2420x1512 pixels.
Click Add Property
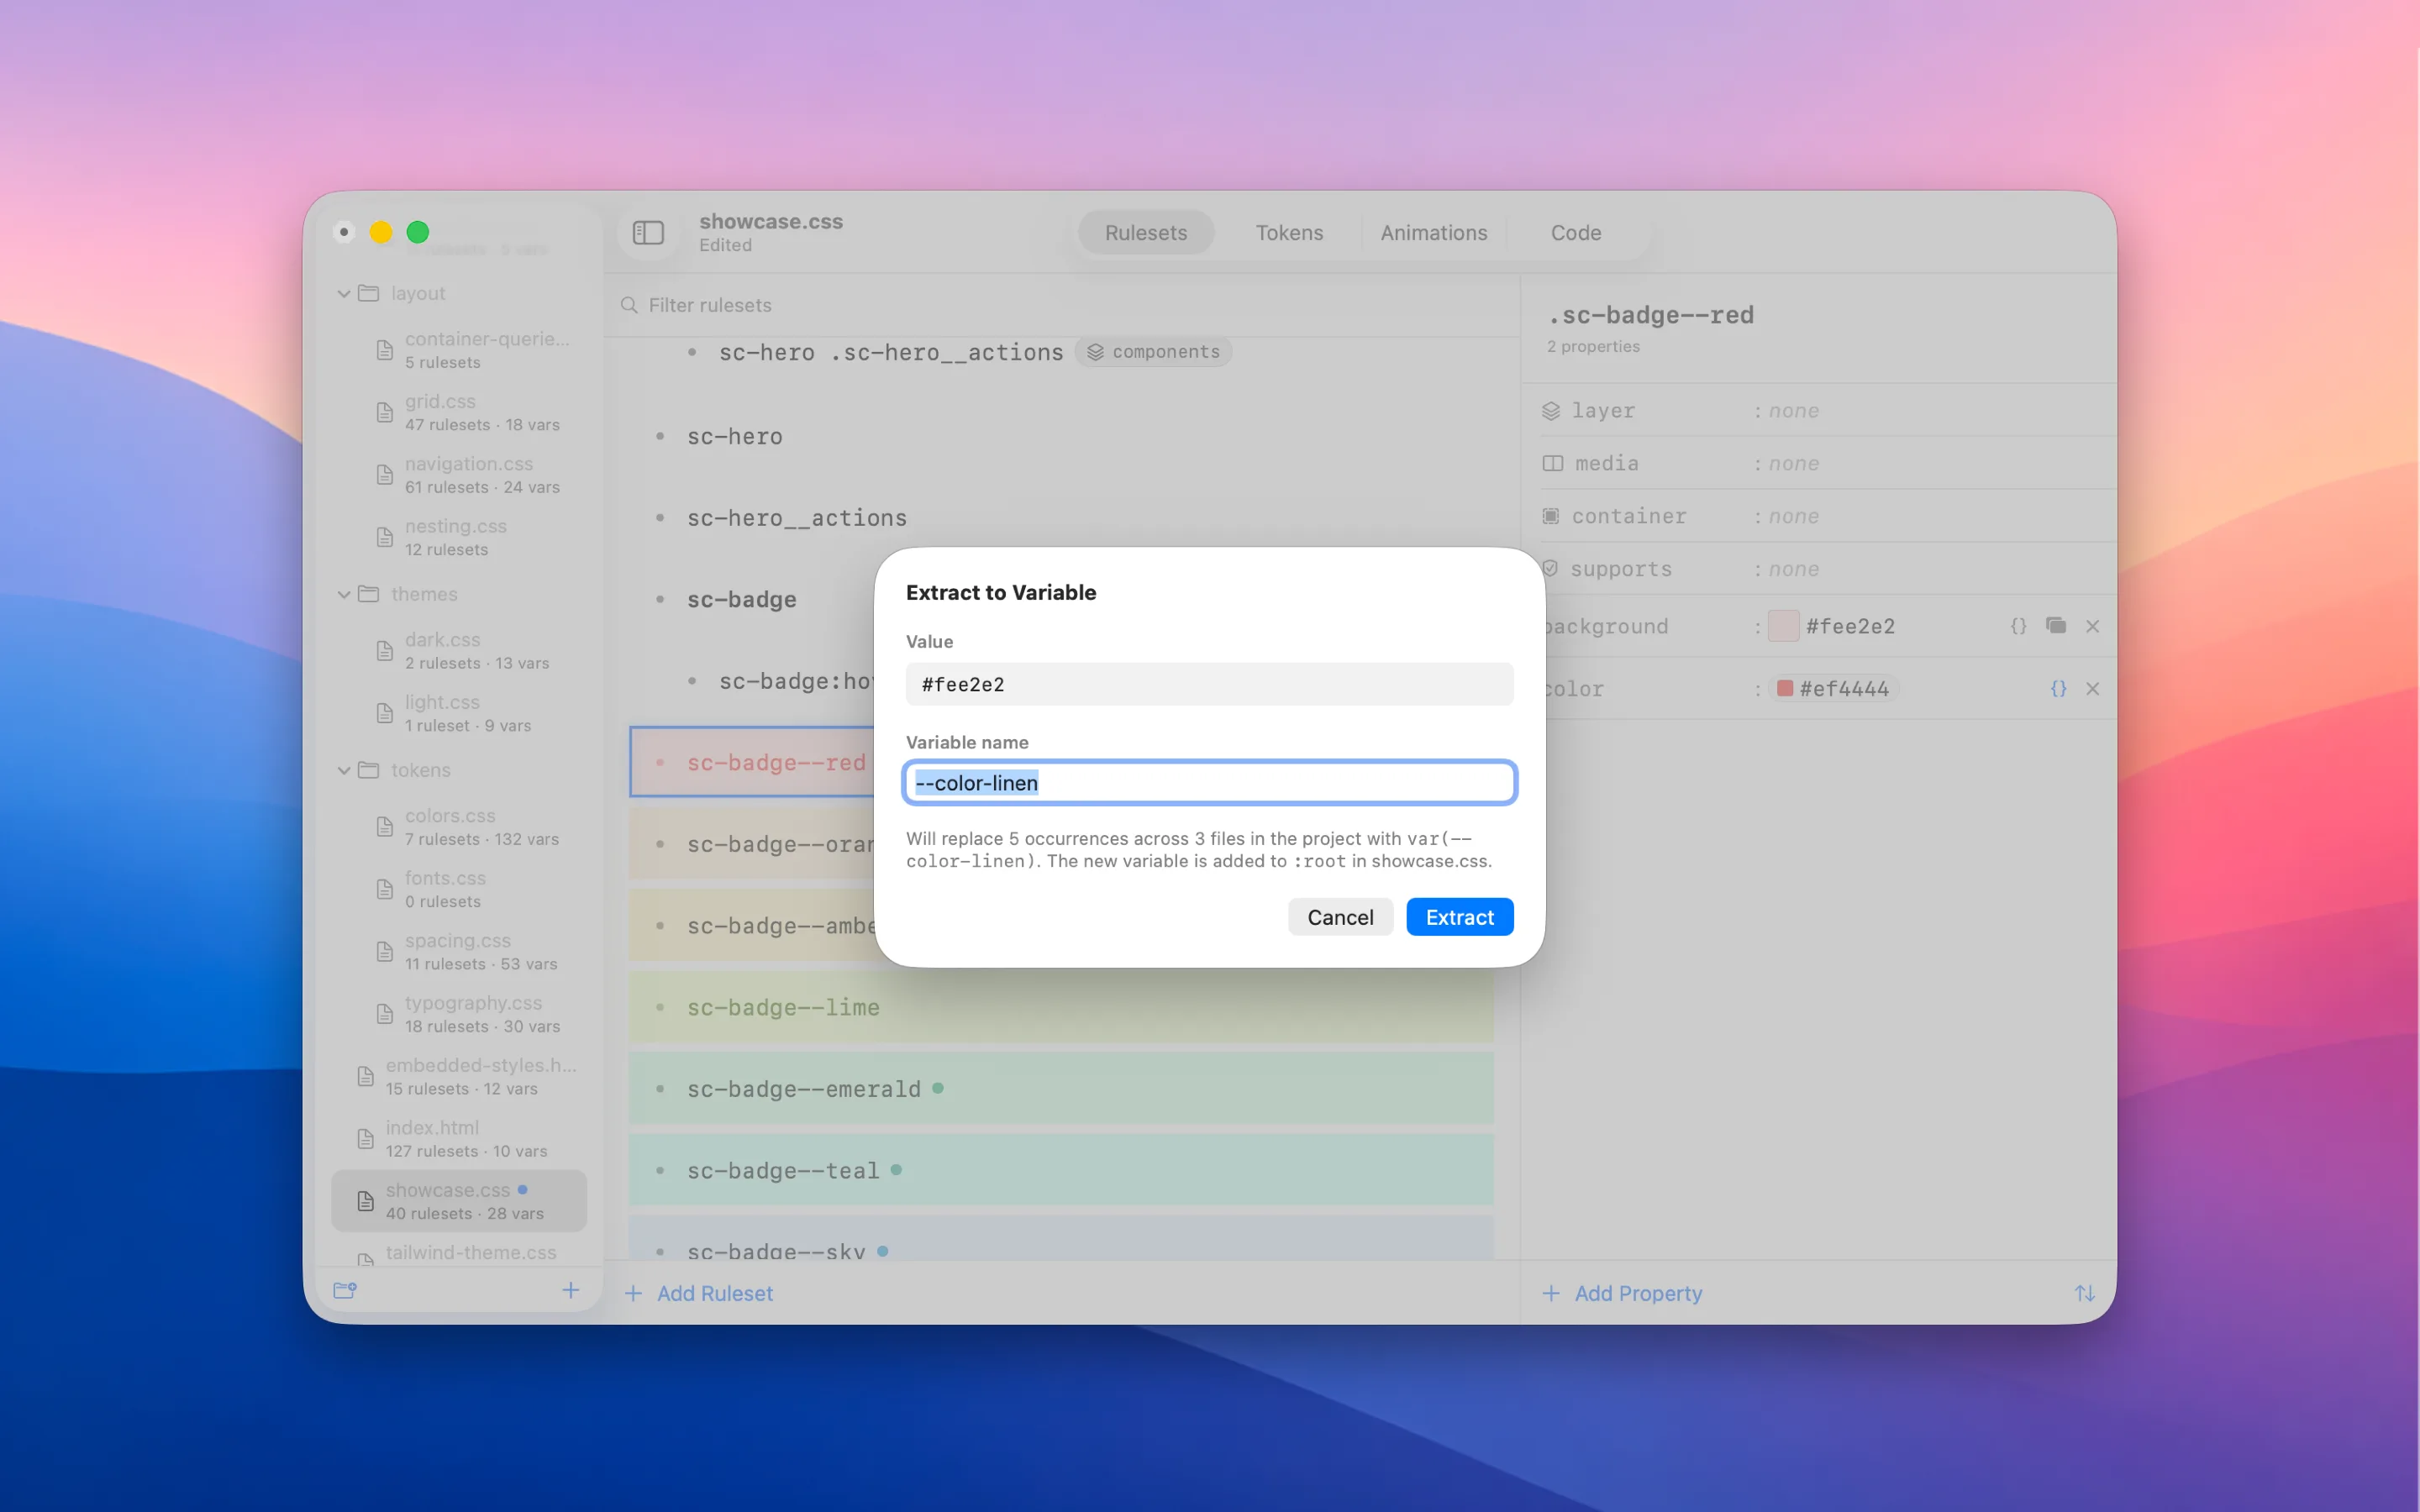pos(1622,1293)
